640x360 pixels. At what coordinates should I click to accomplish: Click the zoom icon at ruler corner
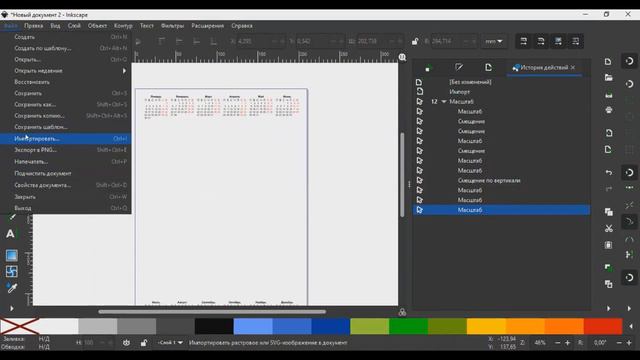(x=402, y=57)
